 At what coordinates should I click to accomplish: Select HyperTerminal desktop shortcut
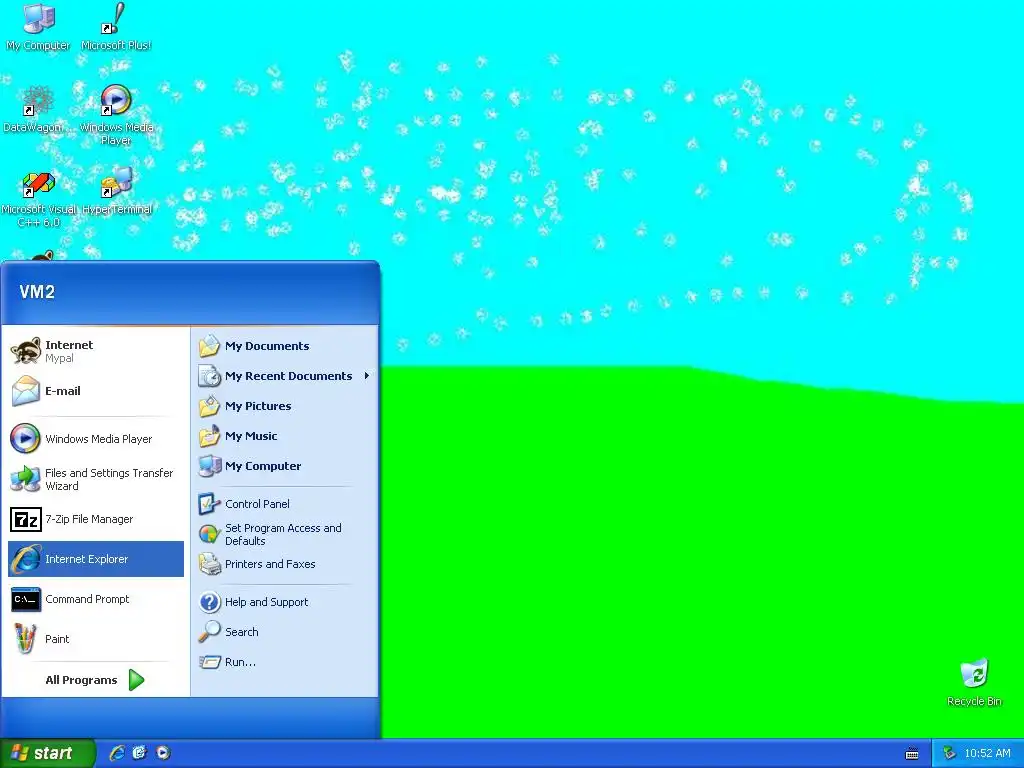[x=117, y=191]
